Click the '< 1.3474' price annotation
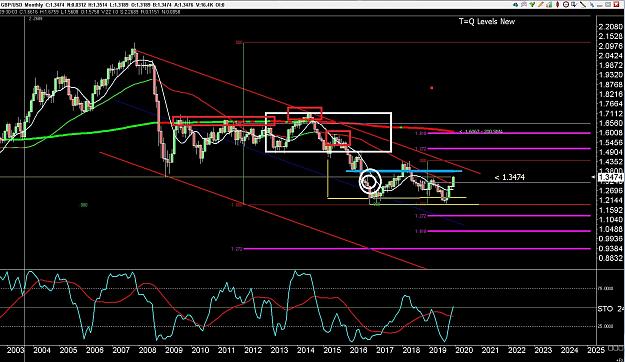625x362 pixels. (x=509, y=177)
